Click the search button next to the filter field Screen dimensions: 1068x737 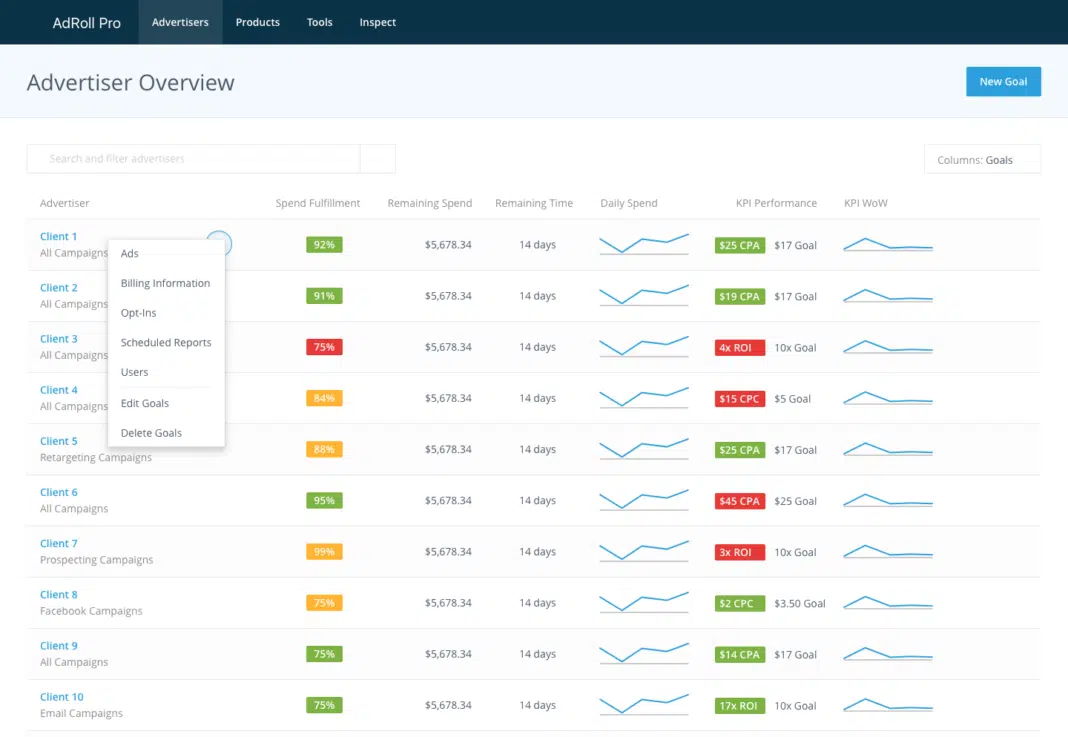tap(378, 159)
